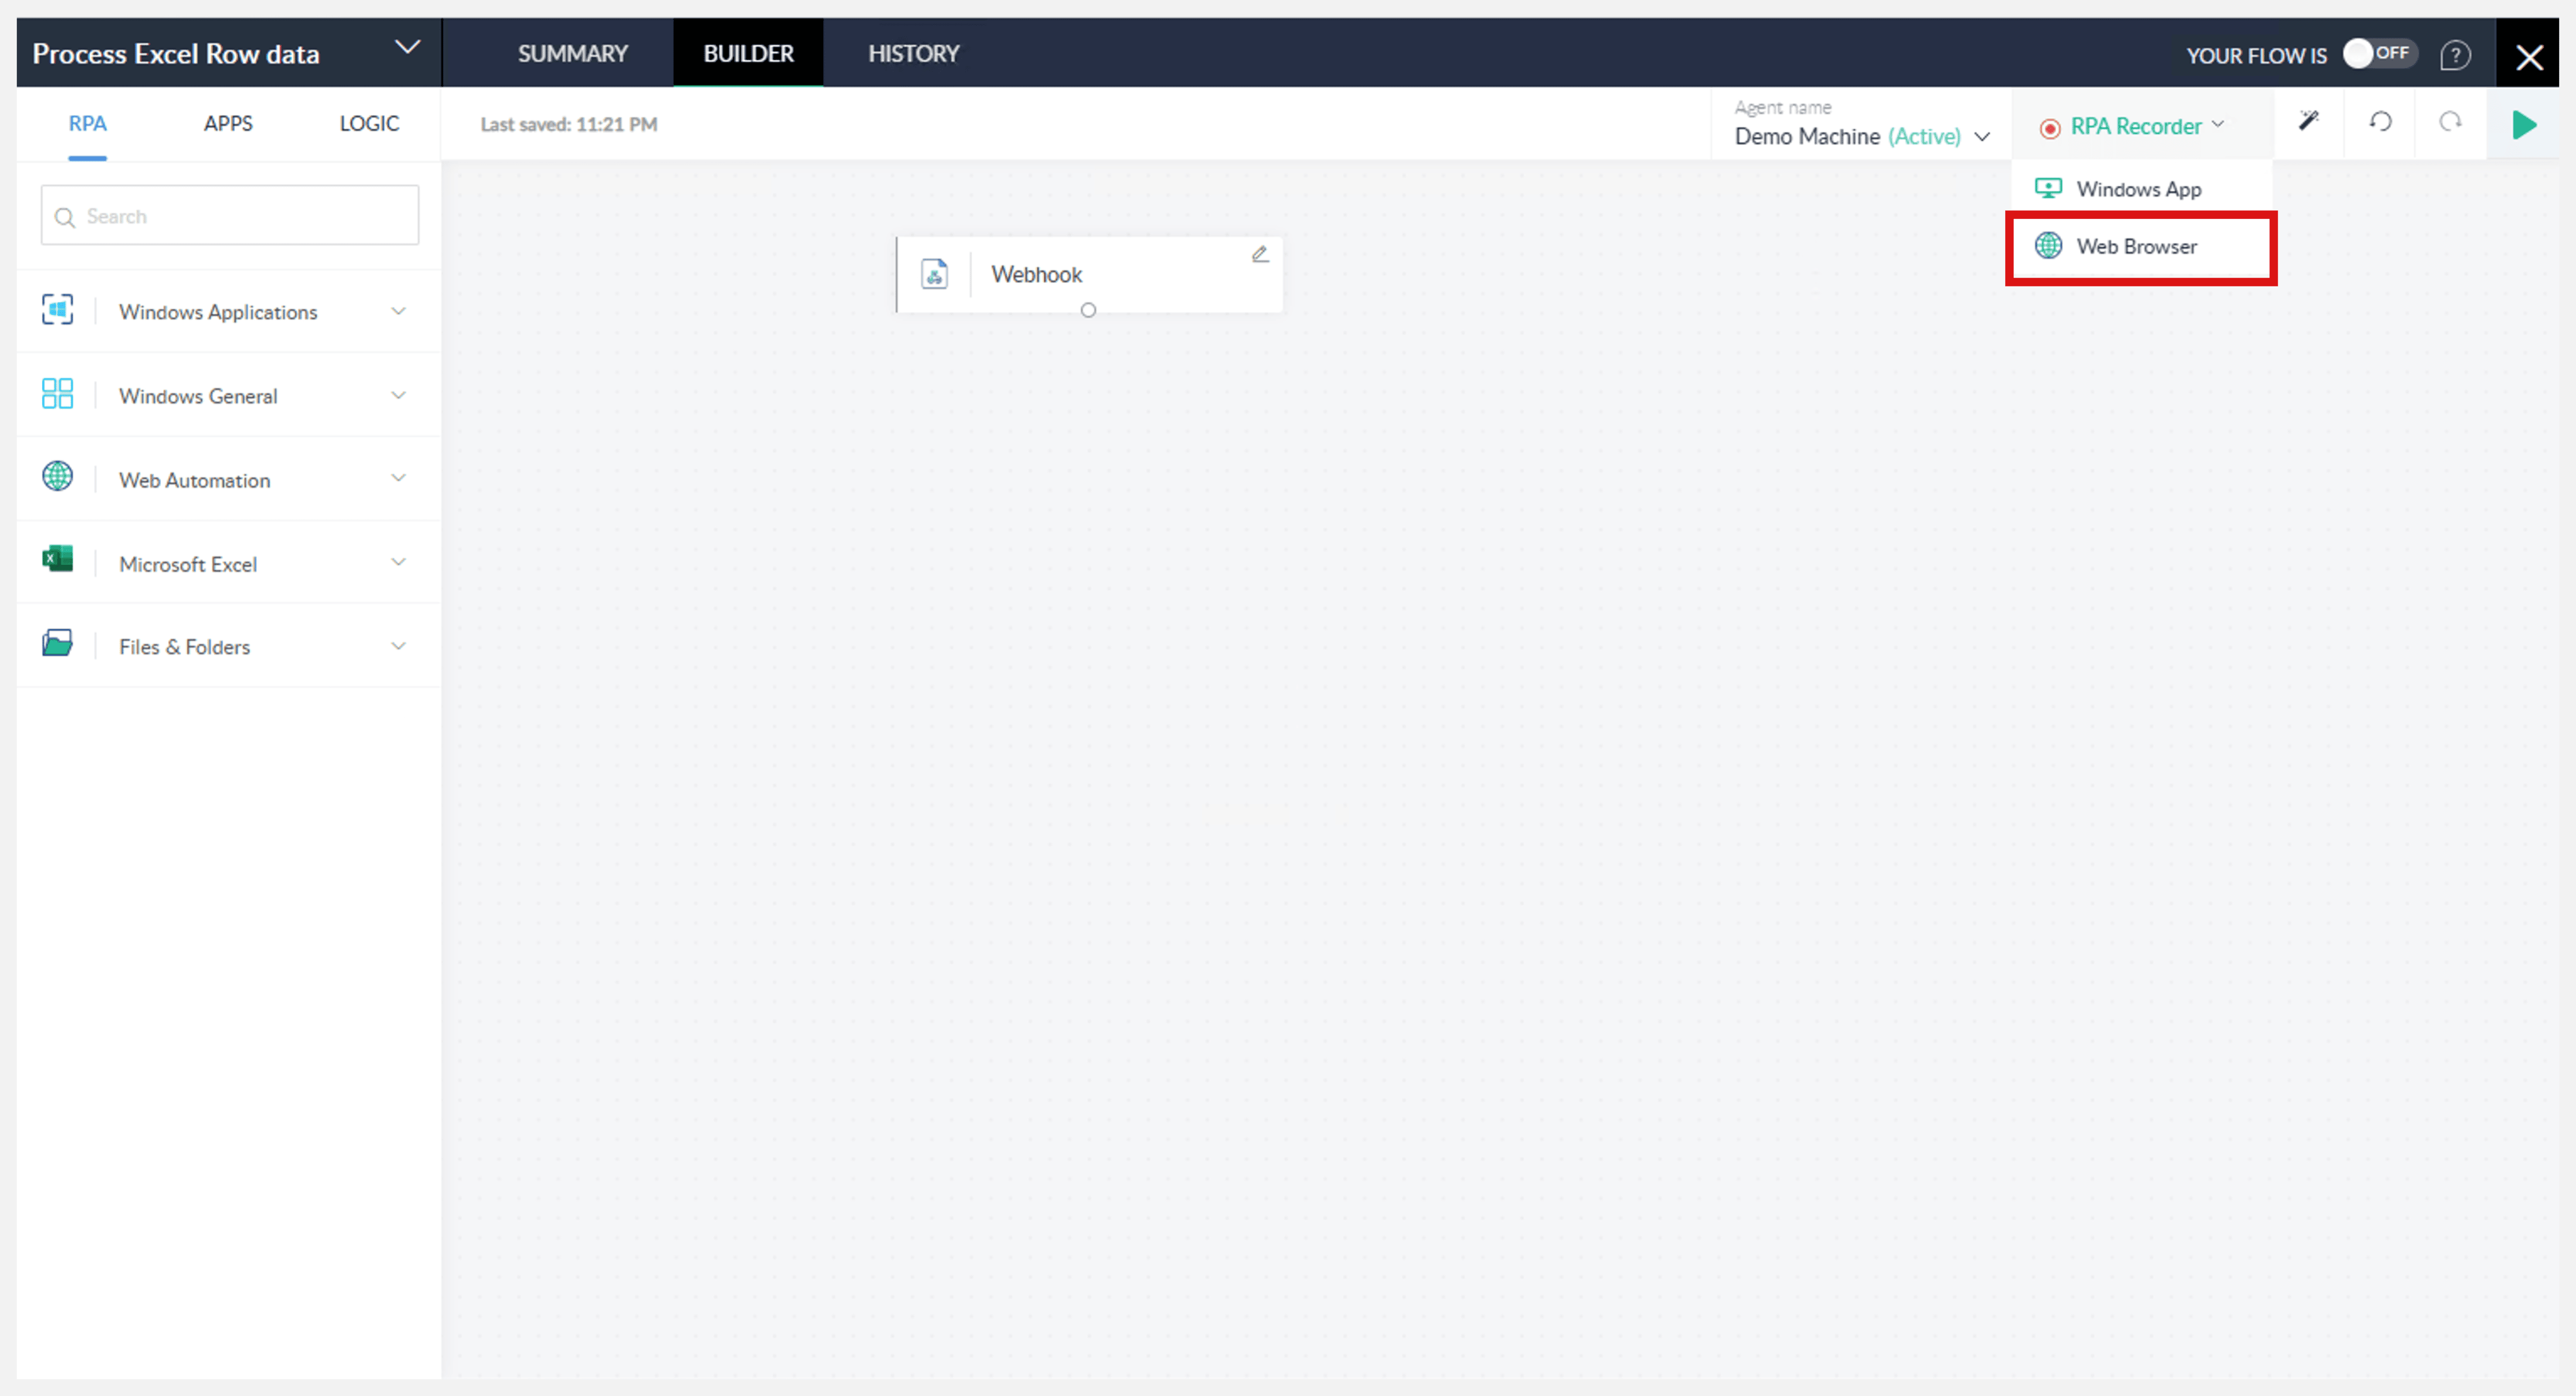Viewport: 2576px width, 1396px height.
Task: Click the help question mark icon
Action: pyautogui.click(x=2455, y=55)
